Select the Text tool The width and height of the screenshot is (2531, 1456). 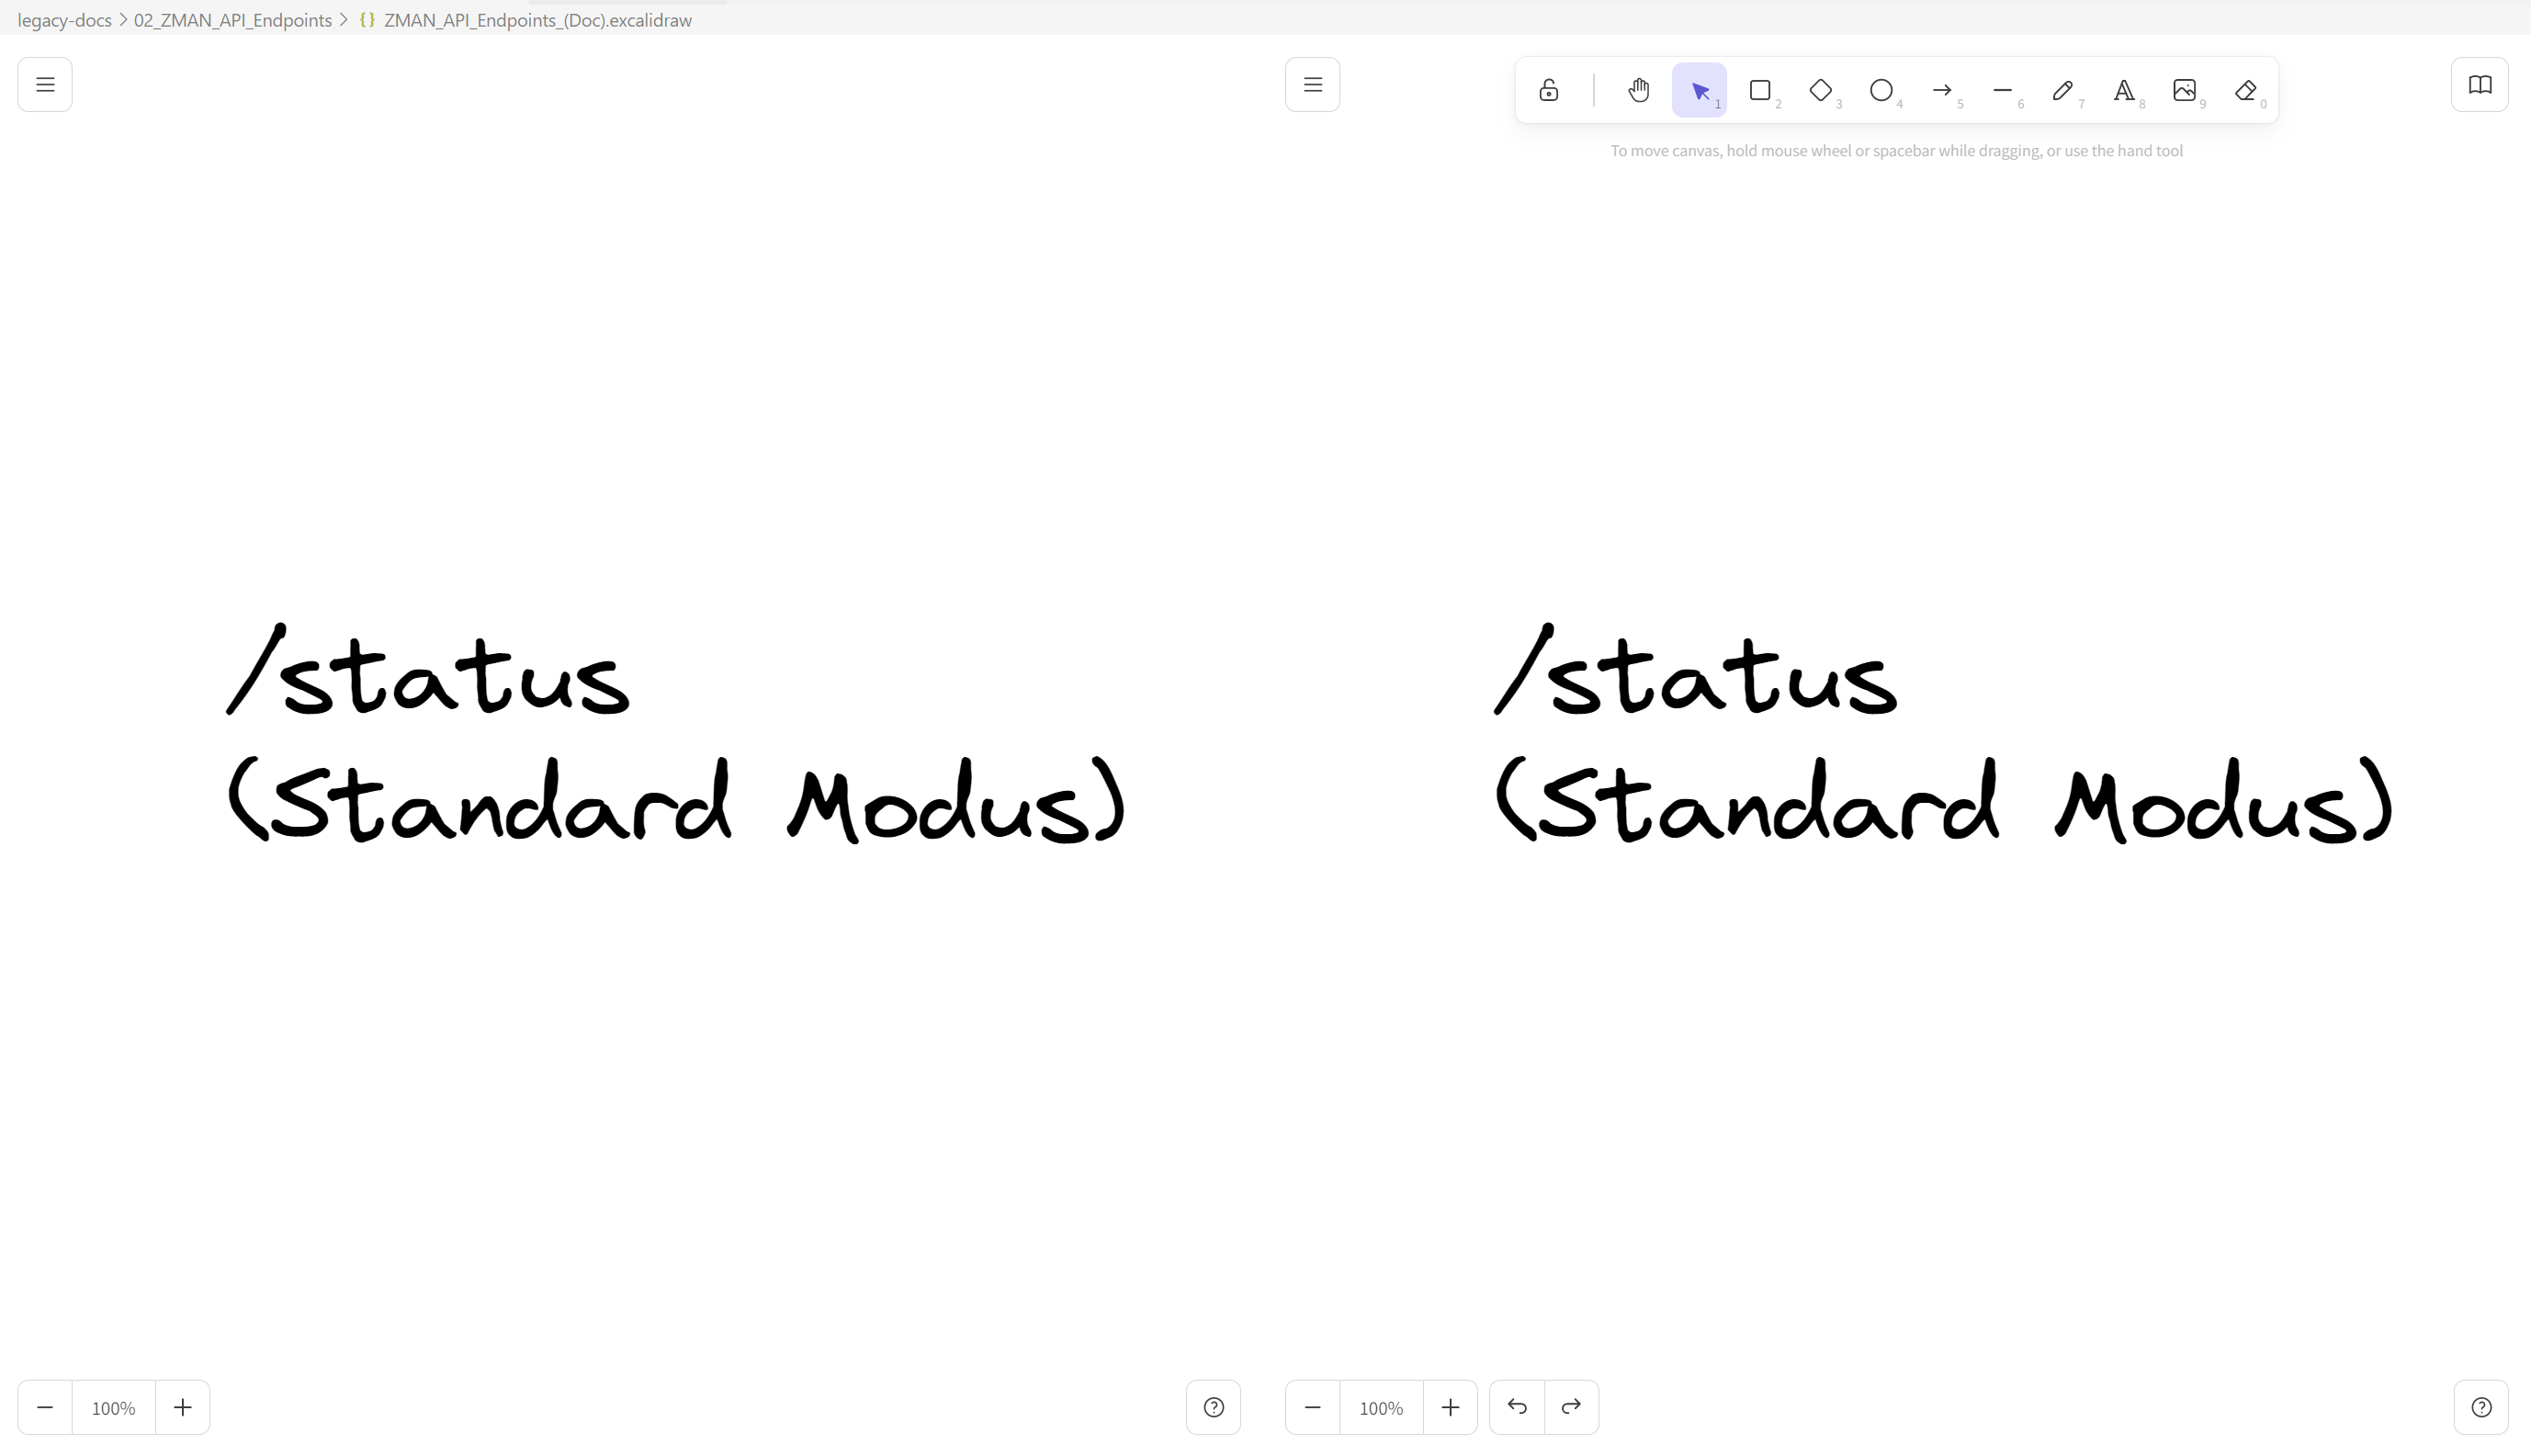[2124, 90]
